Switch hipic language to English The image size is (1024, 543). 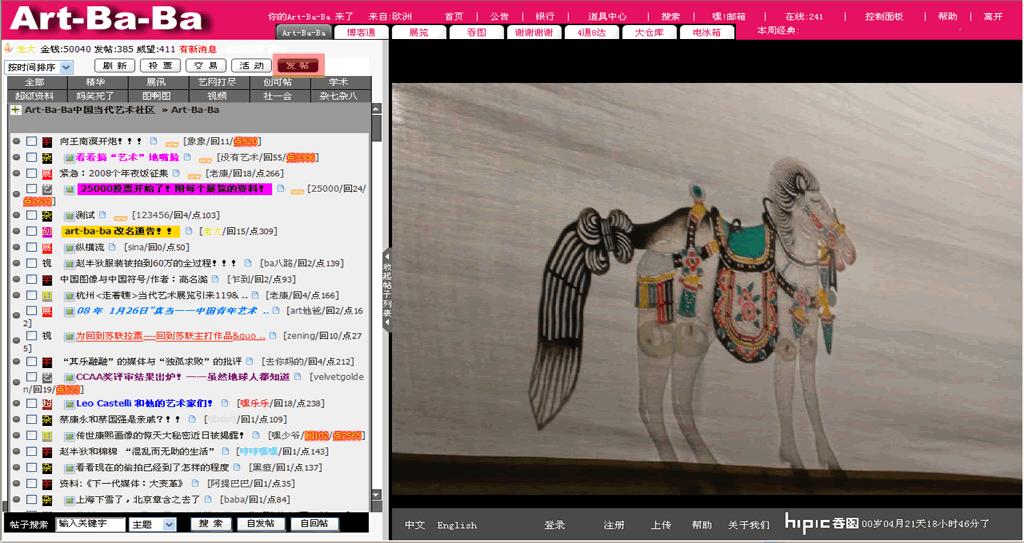pos(456,525)
